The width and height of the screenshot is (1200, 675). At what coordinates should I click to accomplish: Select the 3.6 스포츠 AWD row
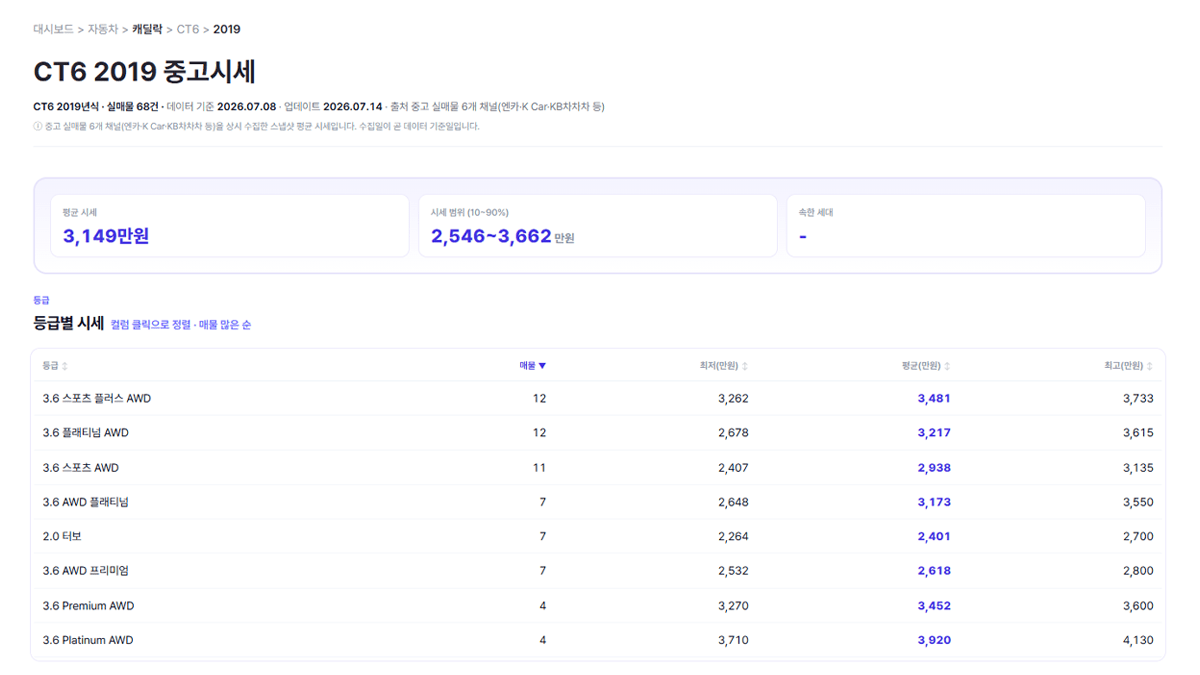pos(598,467)
